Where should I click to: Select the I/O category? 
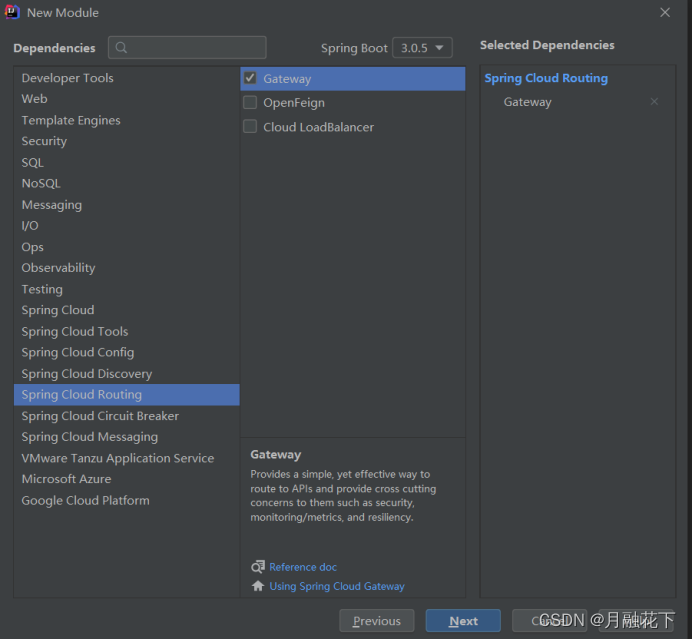[127, 226]
